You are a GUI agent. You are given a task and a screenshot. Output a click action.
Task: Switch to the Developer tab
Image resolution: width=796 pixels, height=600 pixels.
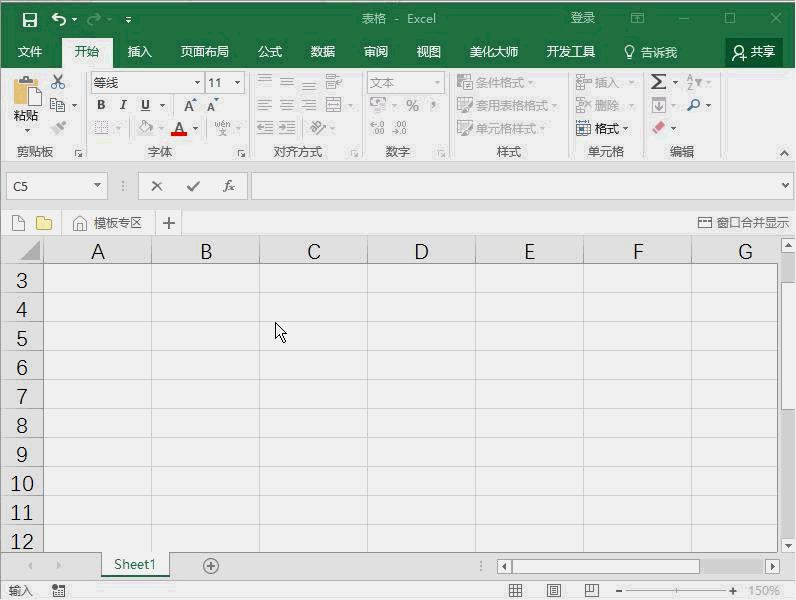coord(571,52)
